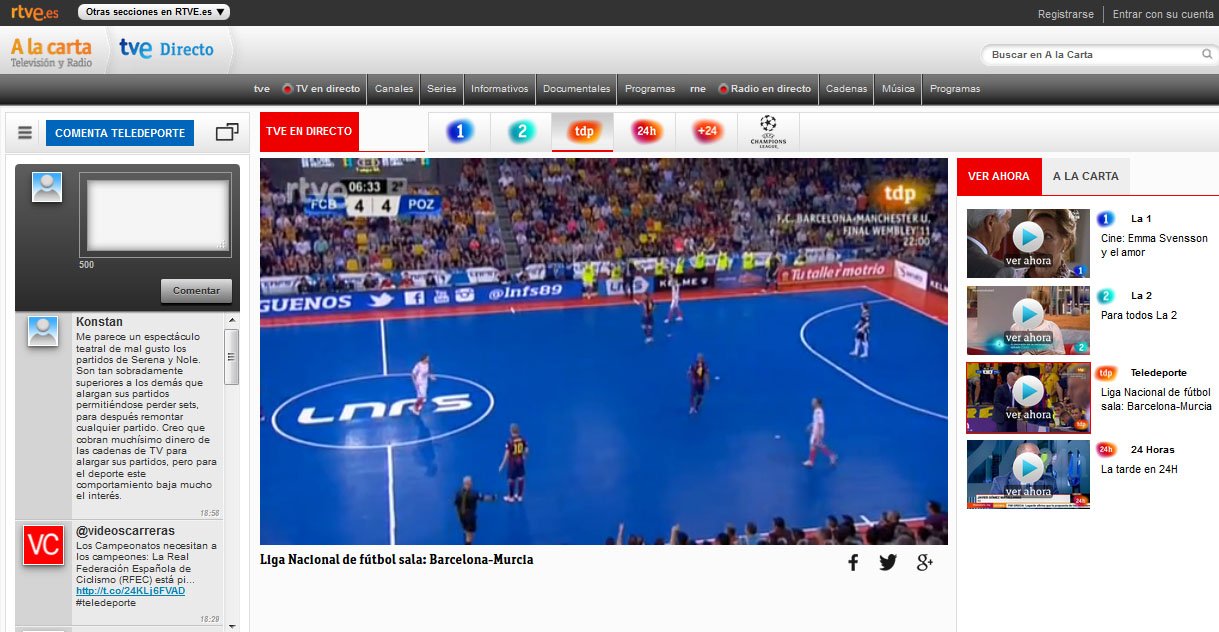Screen dimensions: 1219x632
Task: Click the La 1 icon in Ver Ahora list
Action: pos(1105,219)
